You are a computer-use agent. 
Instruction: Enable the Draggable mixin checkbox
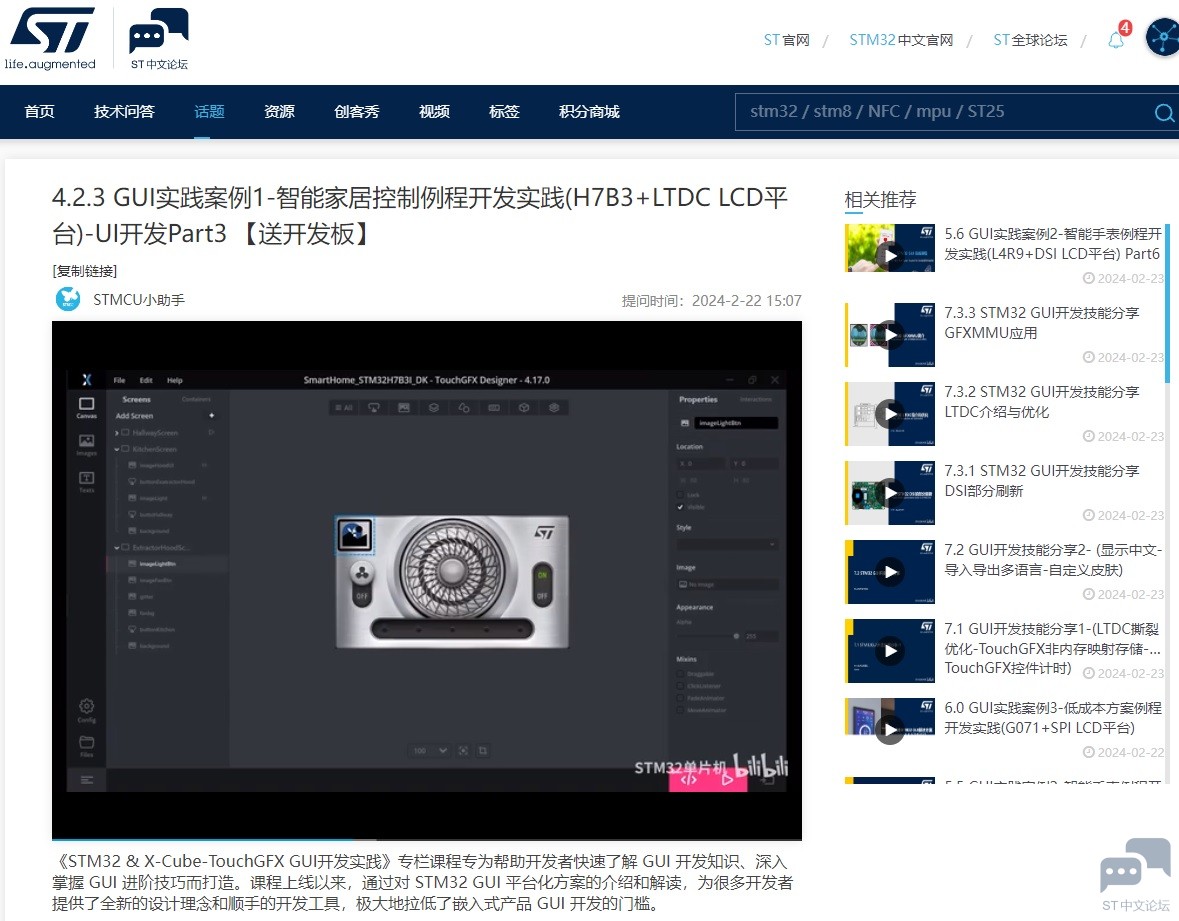(x=680, y=674)
